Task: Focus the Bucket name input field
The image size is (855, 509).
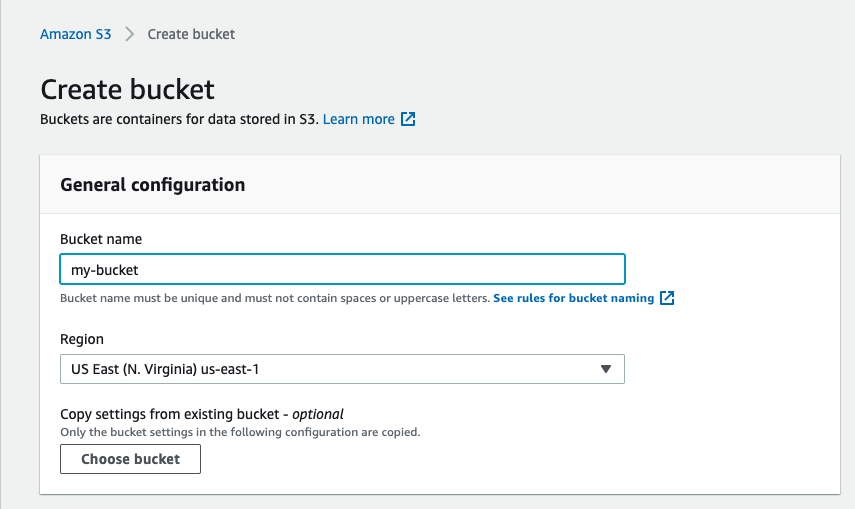Action: pos(342,269)
